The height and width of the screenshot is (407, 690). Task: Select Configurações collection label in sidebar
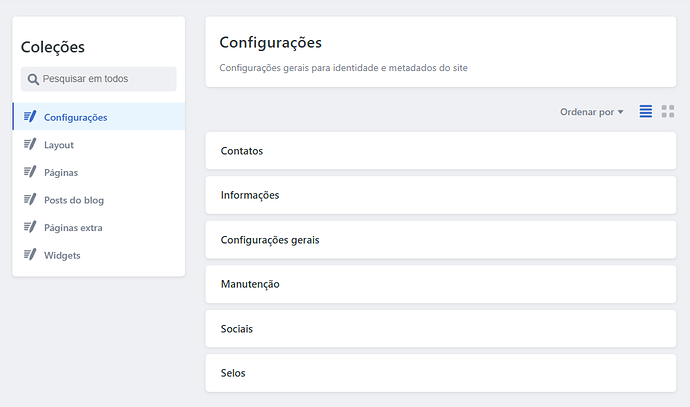tap(76, 117)
